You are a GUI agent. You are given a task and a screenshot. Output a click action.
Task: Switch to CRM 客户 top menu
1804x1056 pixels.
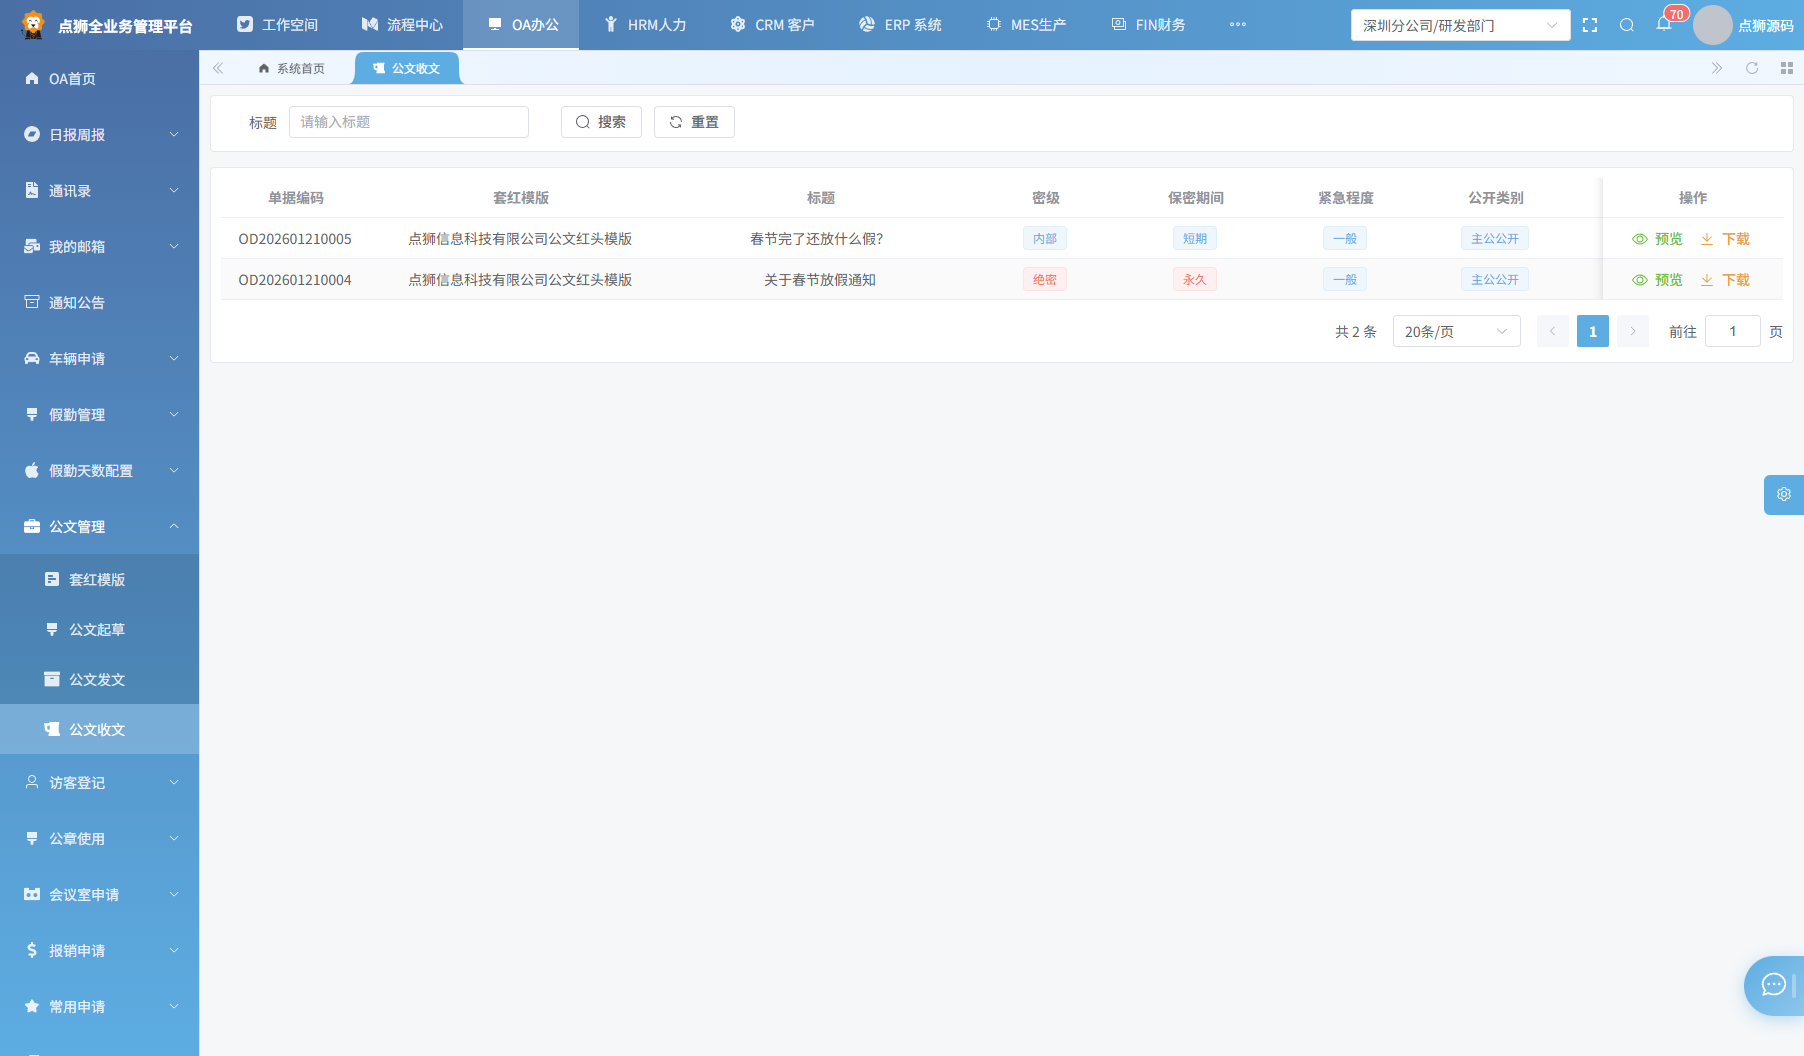(772, 25)
